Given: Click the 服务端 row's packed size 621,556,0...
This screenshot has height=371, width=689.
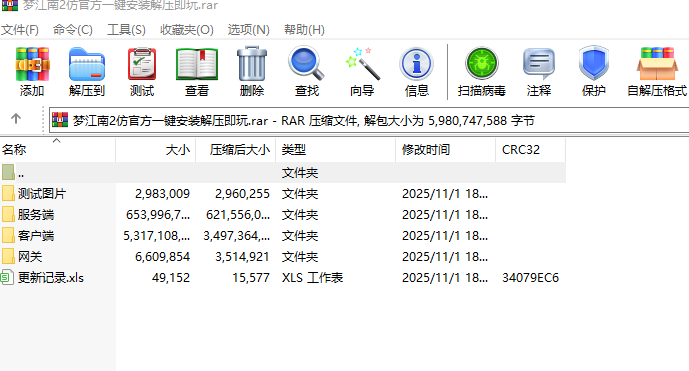Looking at the screenshot, I should (x=238, y=215).
